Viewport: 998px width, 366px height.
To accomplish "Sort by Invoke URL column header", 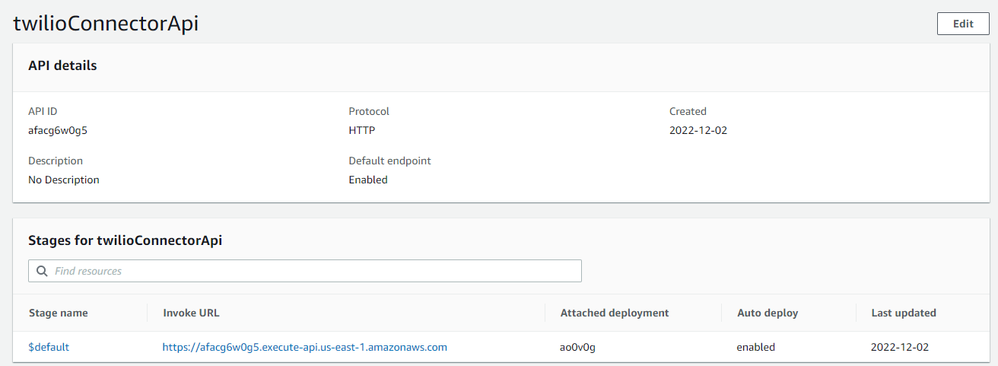I will tap(192, 313).
